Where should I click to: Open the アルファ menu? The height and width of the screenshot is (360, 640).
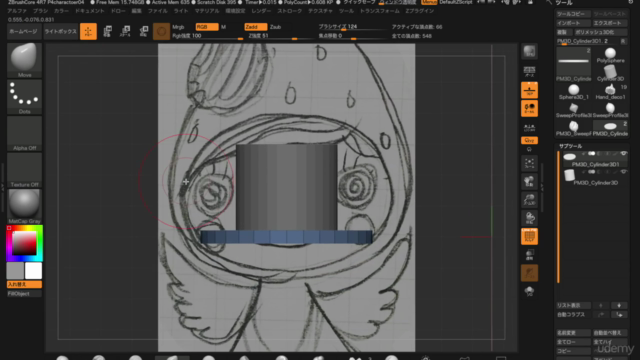17,11
